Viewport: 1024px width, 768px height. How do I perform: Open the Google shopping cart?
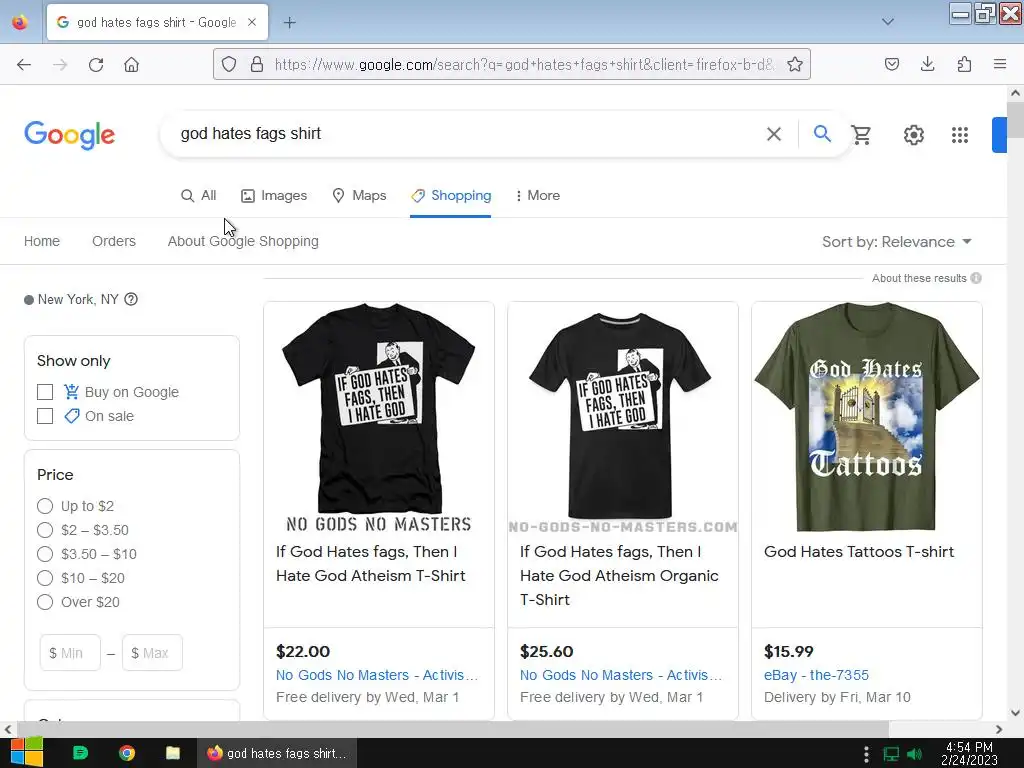861,135
